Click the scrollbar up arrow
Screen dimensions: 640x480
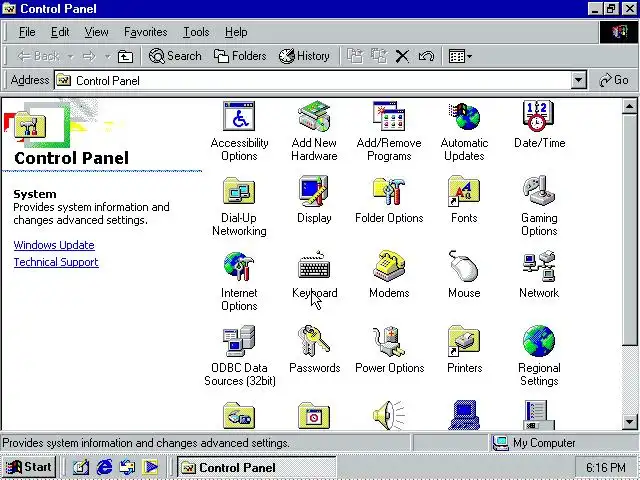[x=629, y=107]
